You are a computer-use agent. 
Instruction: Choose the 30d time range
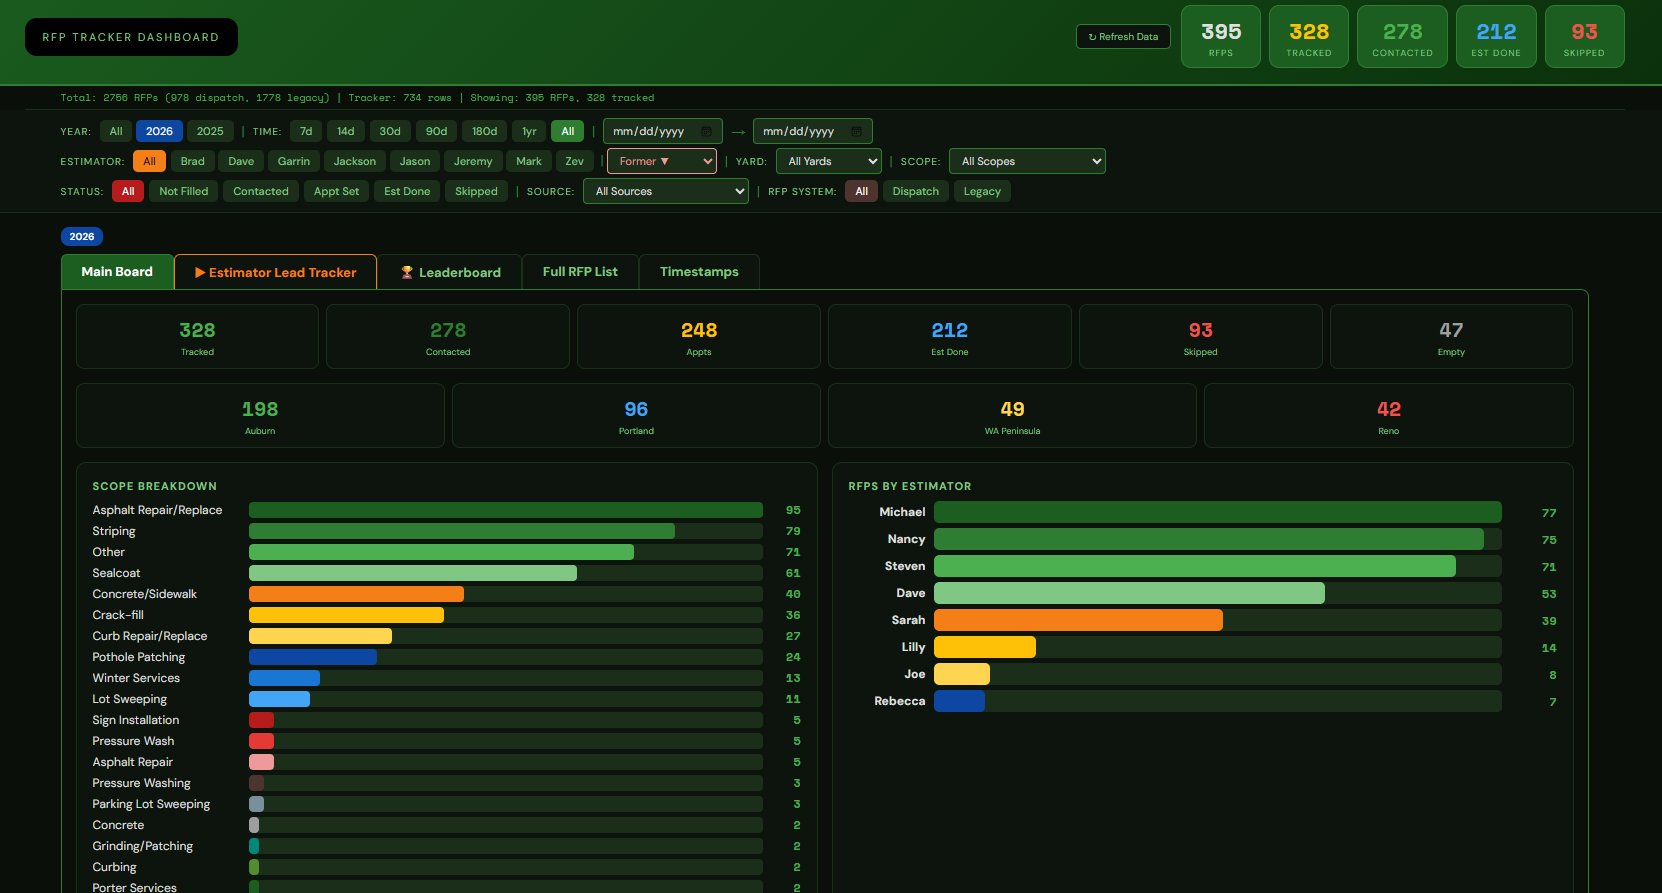click(390, 131)
